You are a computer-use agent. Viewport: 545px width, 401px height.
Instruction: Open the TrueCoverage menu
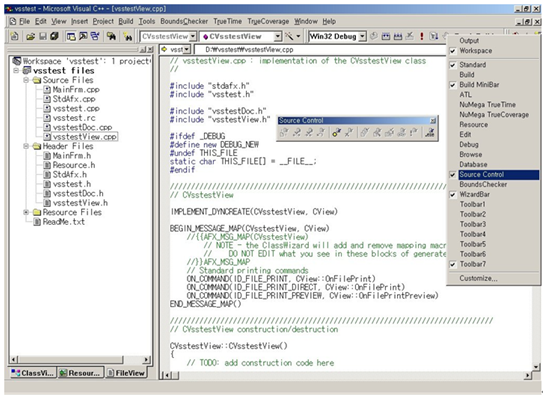[268, 22]
